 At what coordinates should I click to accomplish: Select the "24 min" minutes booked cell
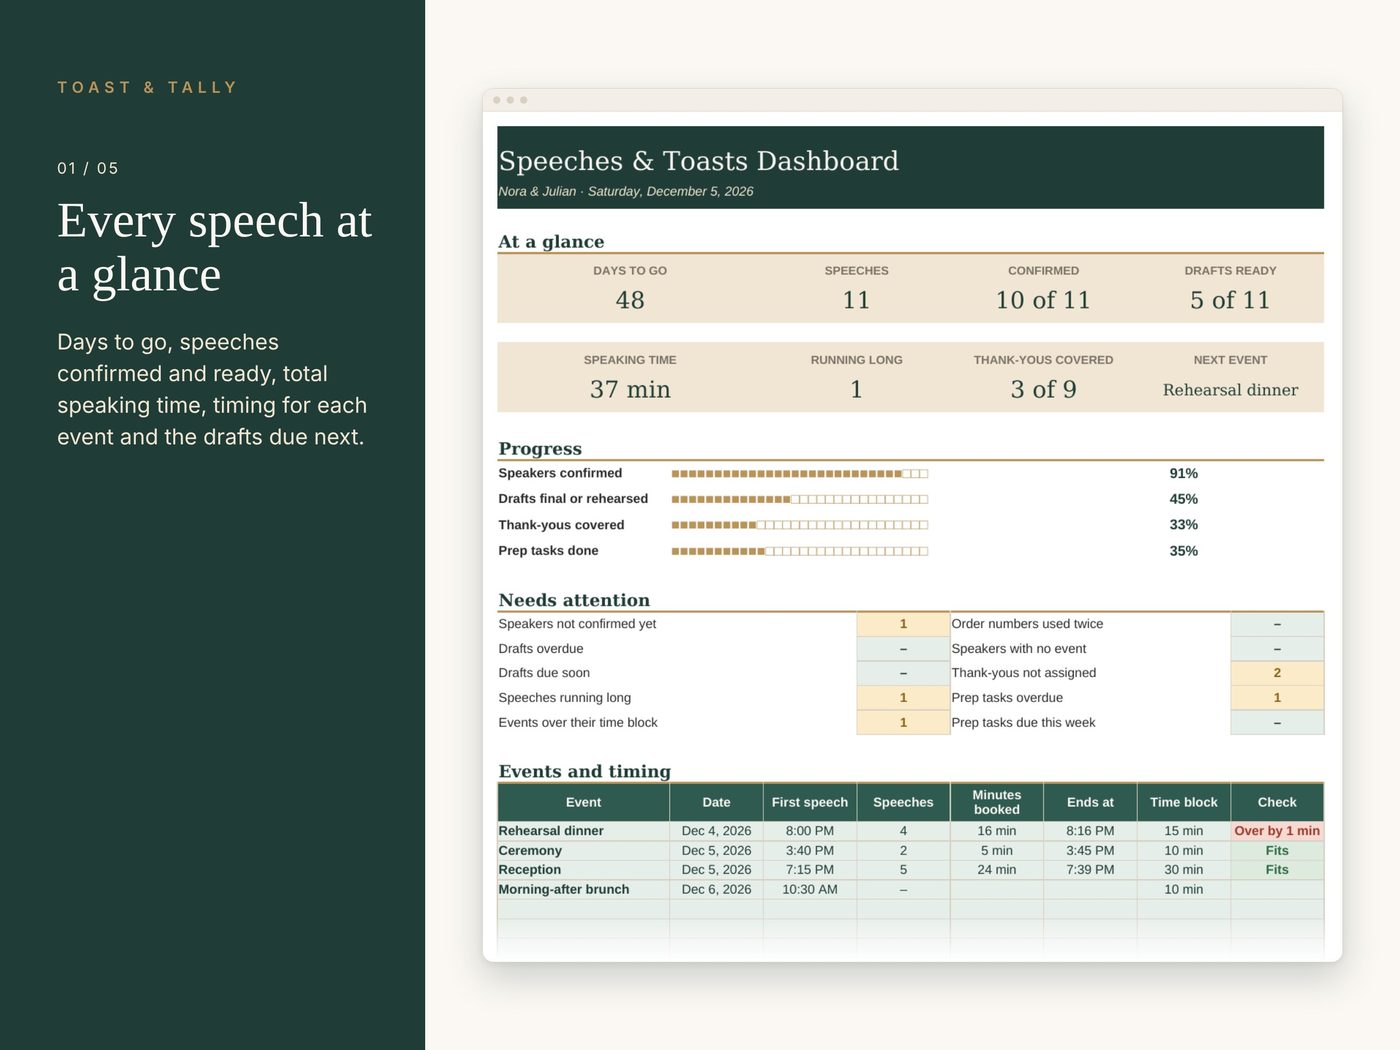click(997, 870)
